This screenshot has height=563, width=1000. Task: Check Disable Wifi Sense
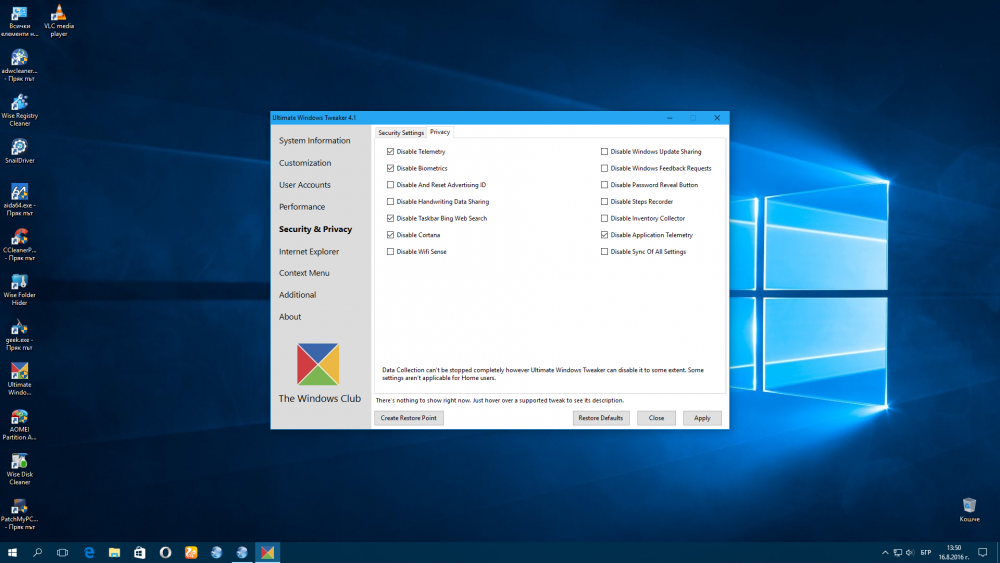click(390, 251)
